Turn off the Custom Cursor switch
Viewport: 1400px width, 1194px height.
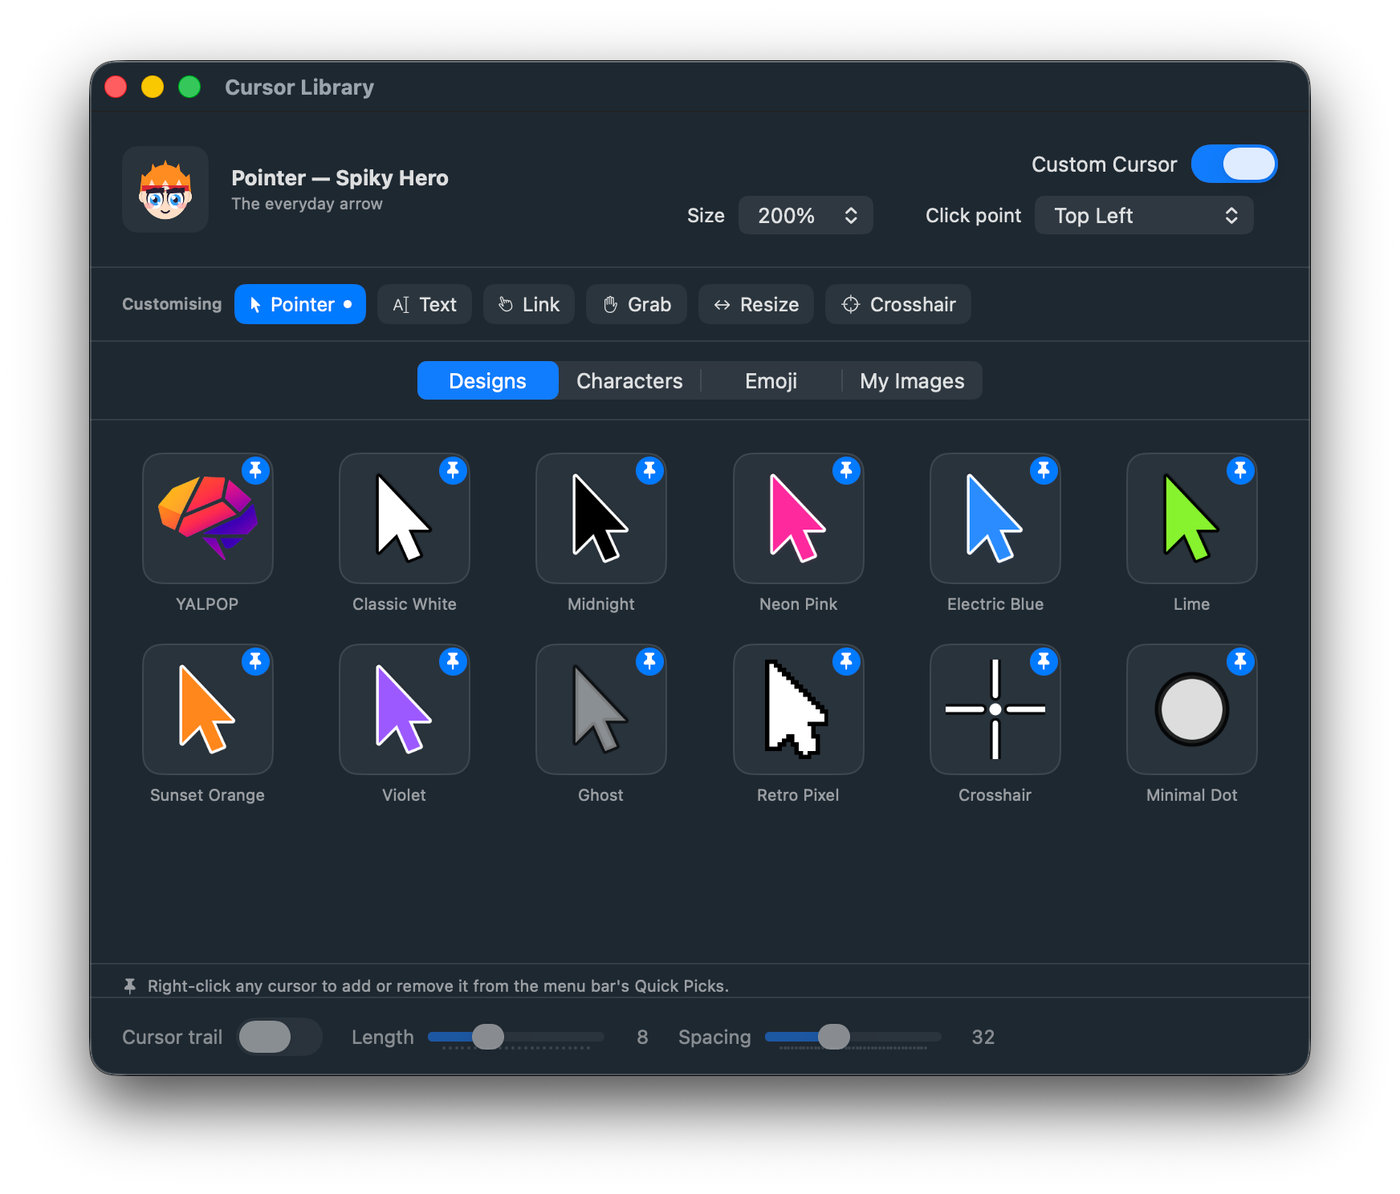pos(1234,164)
